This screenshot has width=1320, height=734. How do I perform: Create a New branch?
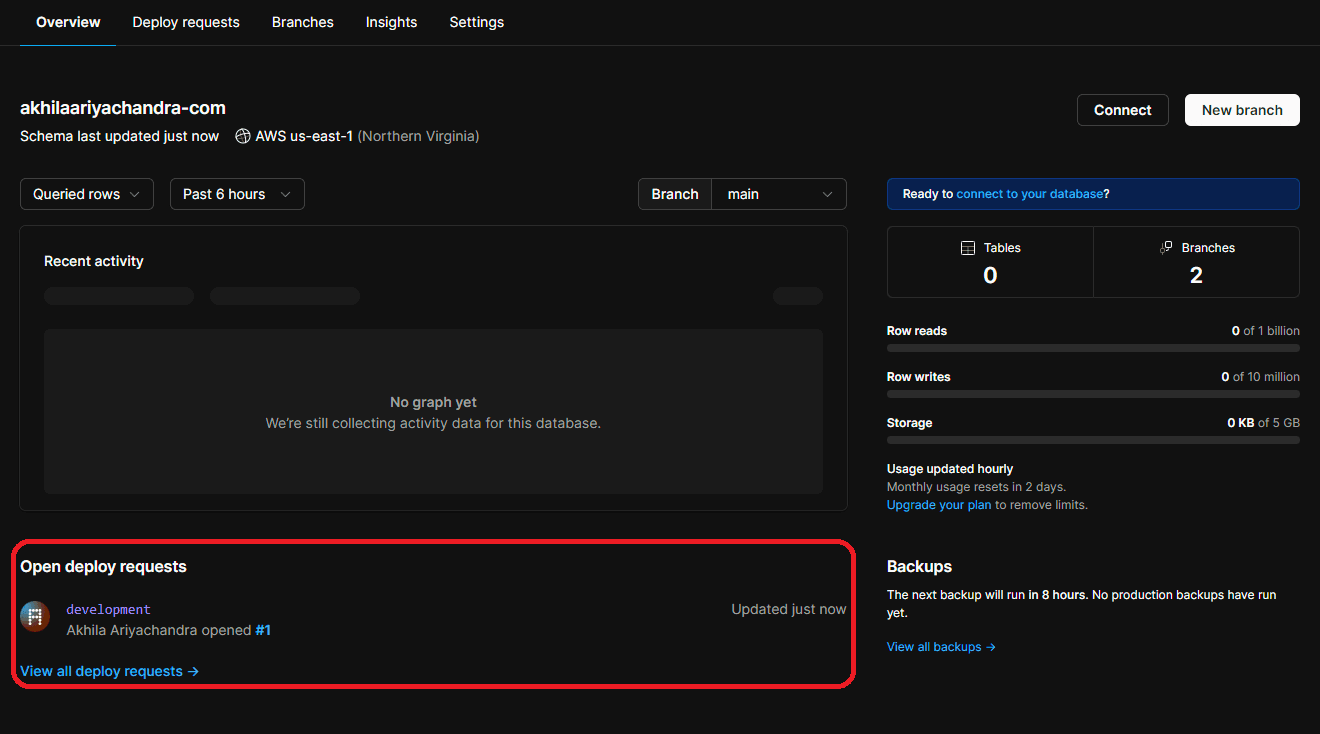click(x=1242, y=110)
